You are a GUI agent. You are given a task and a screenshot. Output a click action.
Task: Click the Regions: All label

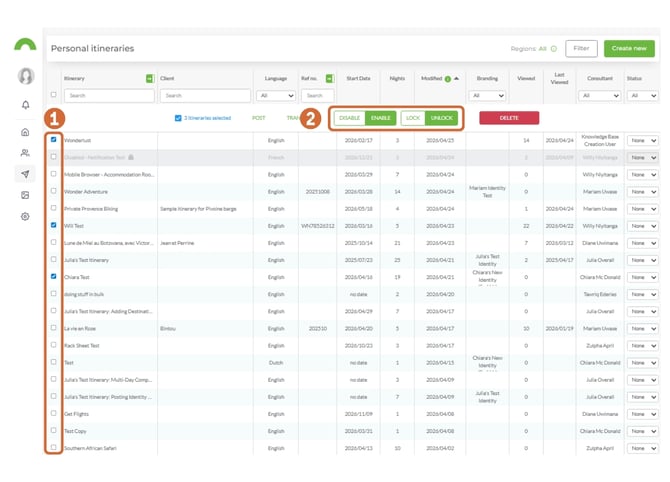(x=529, y=49)
